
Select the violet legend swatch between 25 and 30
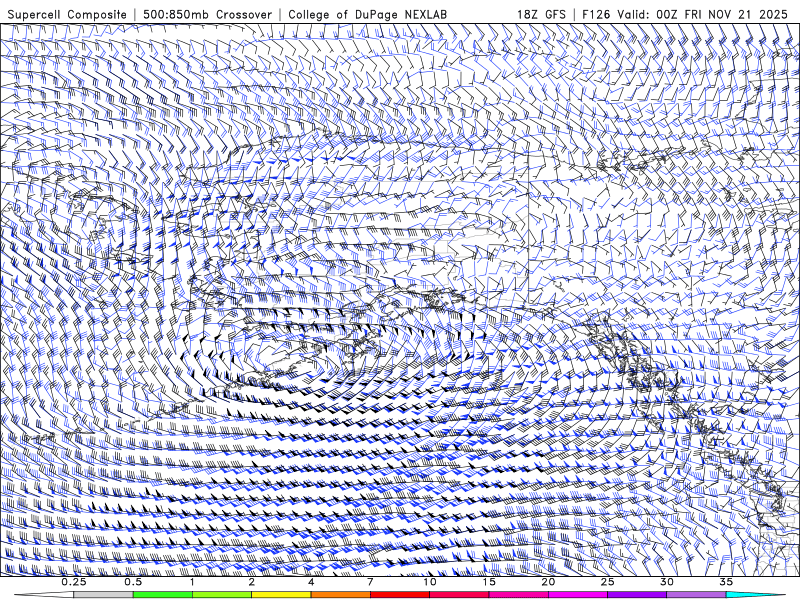[x=637, y=595]
